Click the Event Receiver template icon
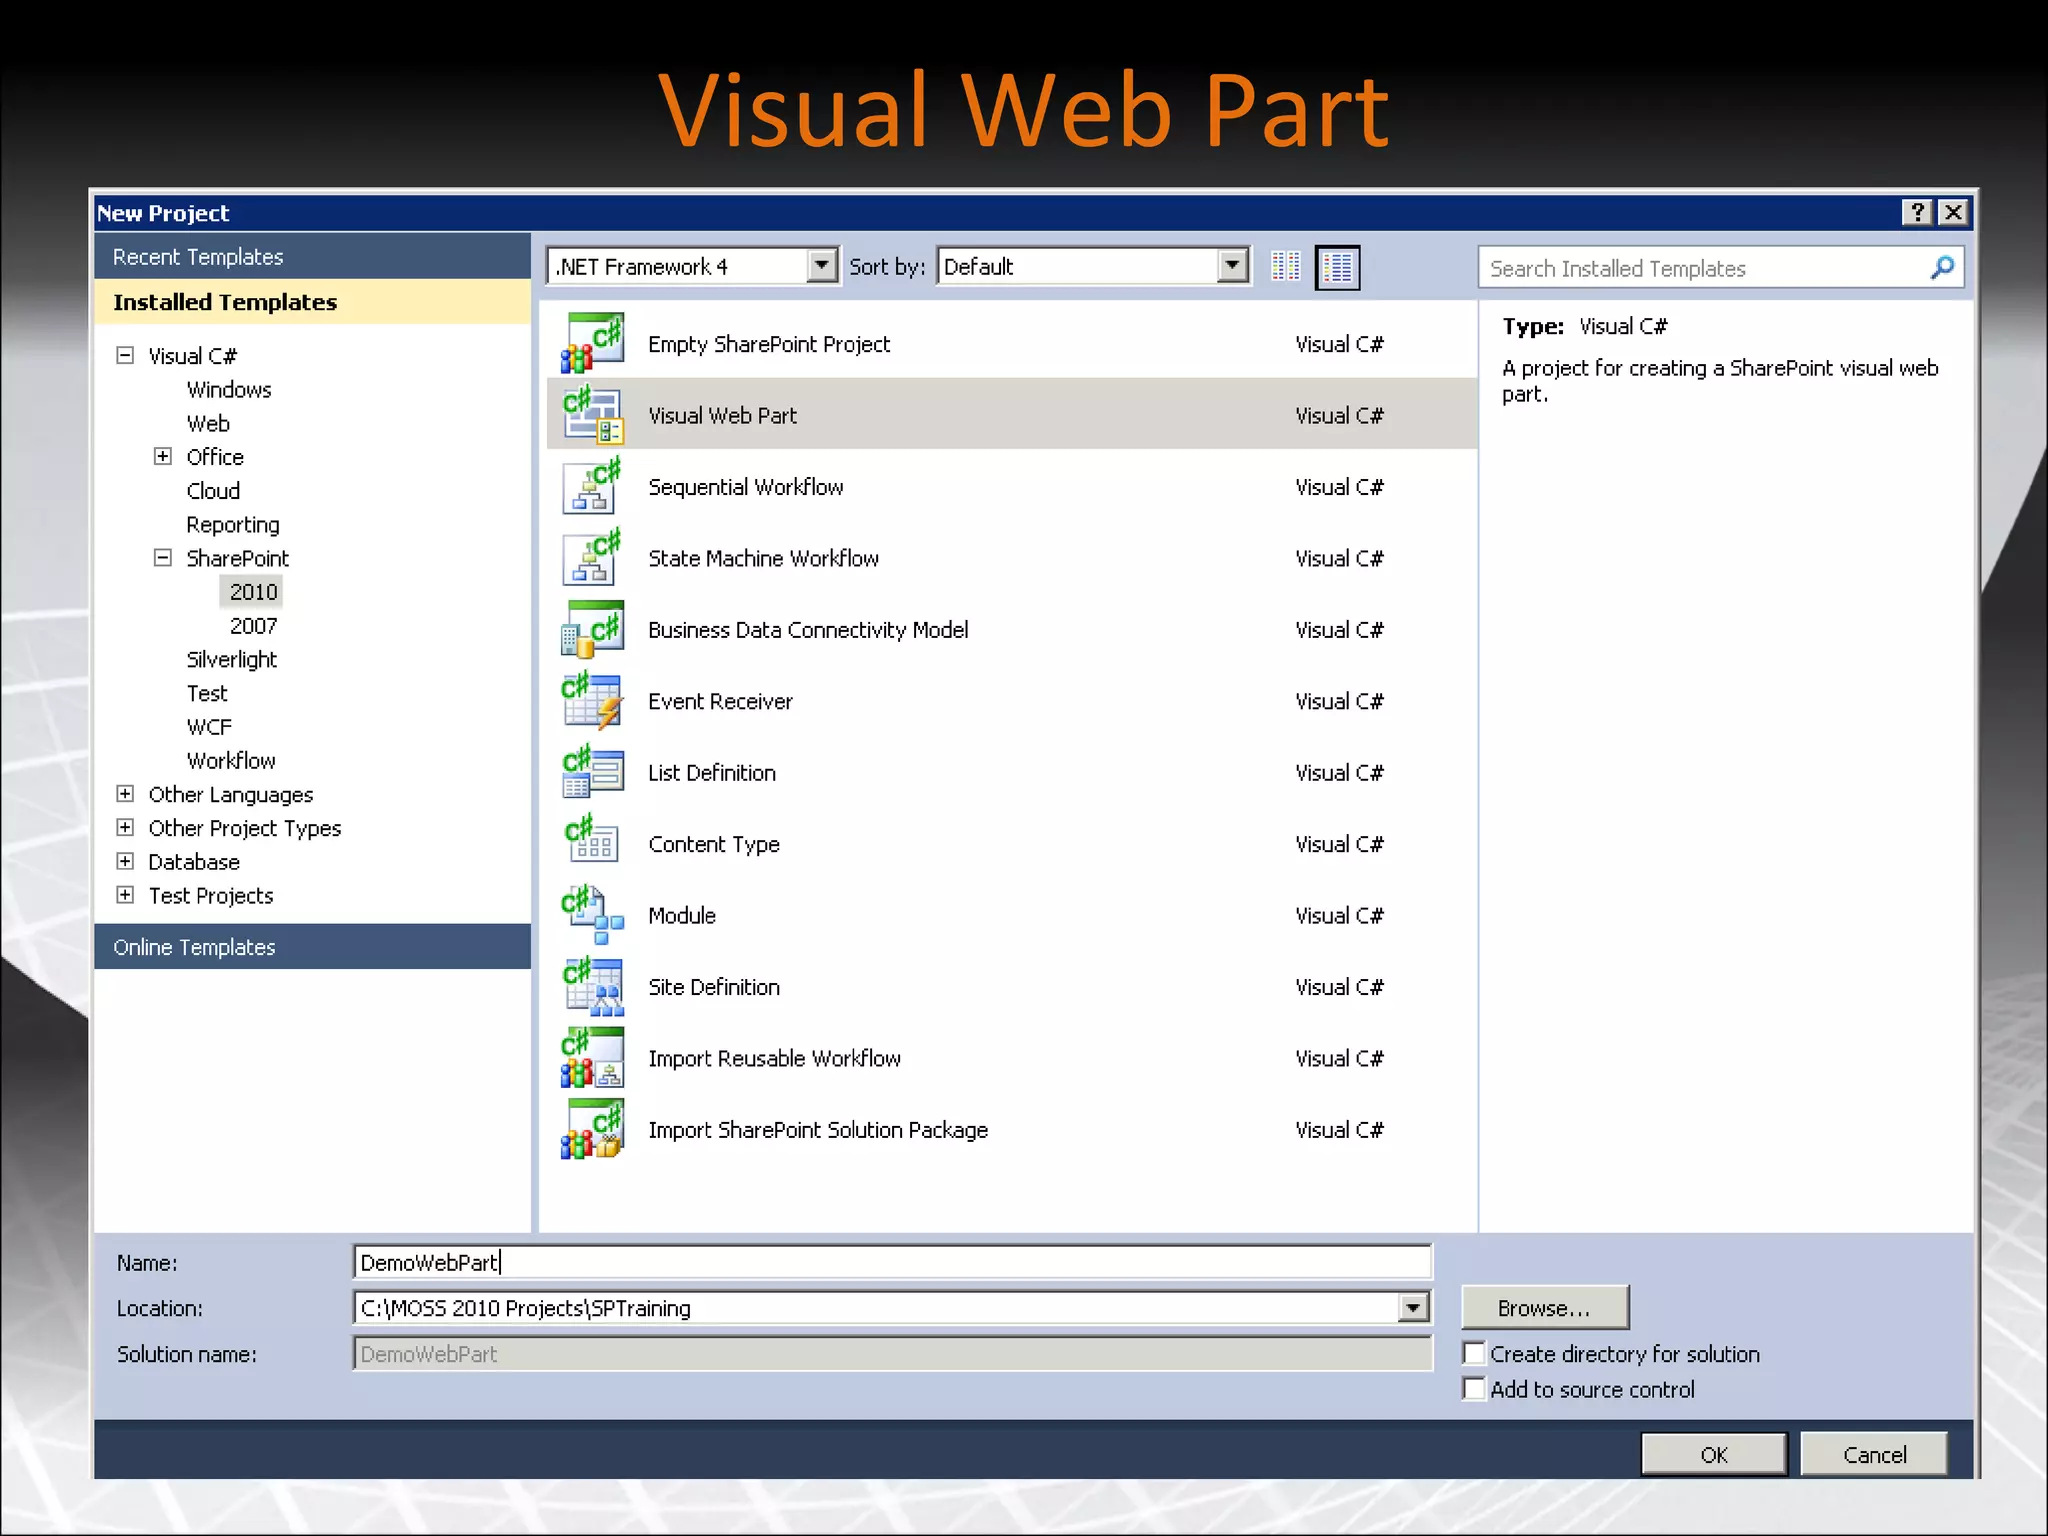Viewport: 2048px width, 1536px height. coord(592,701)
